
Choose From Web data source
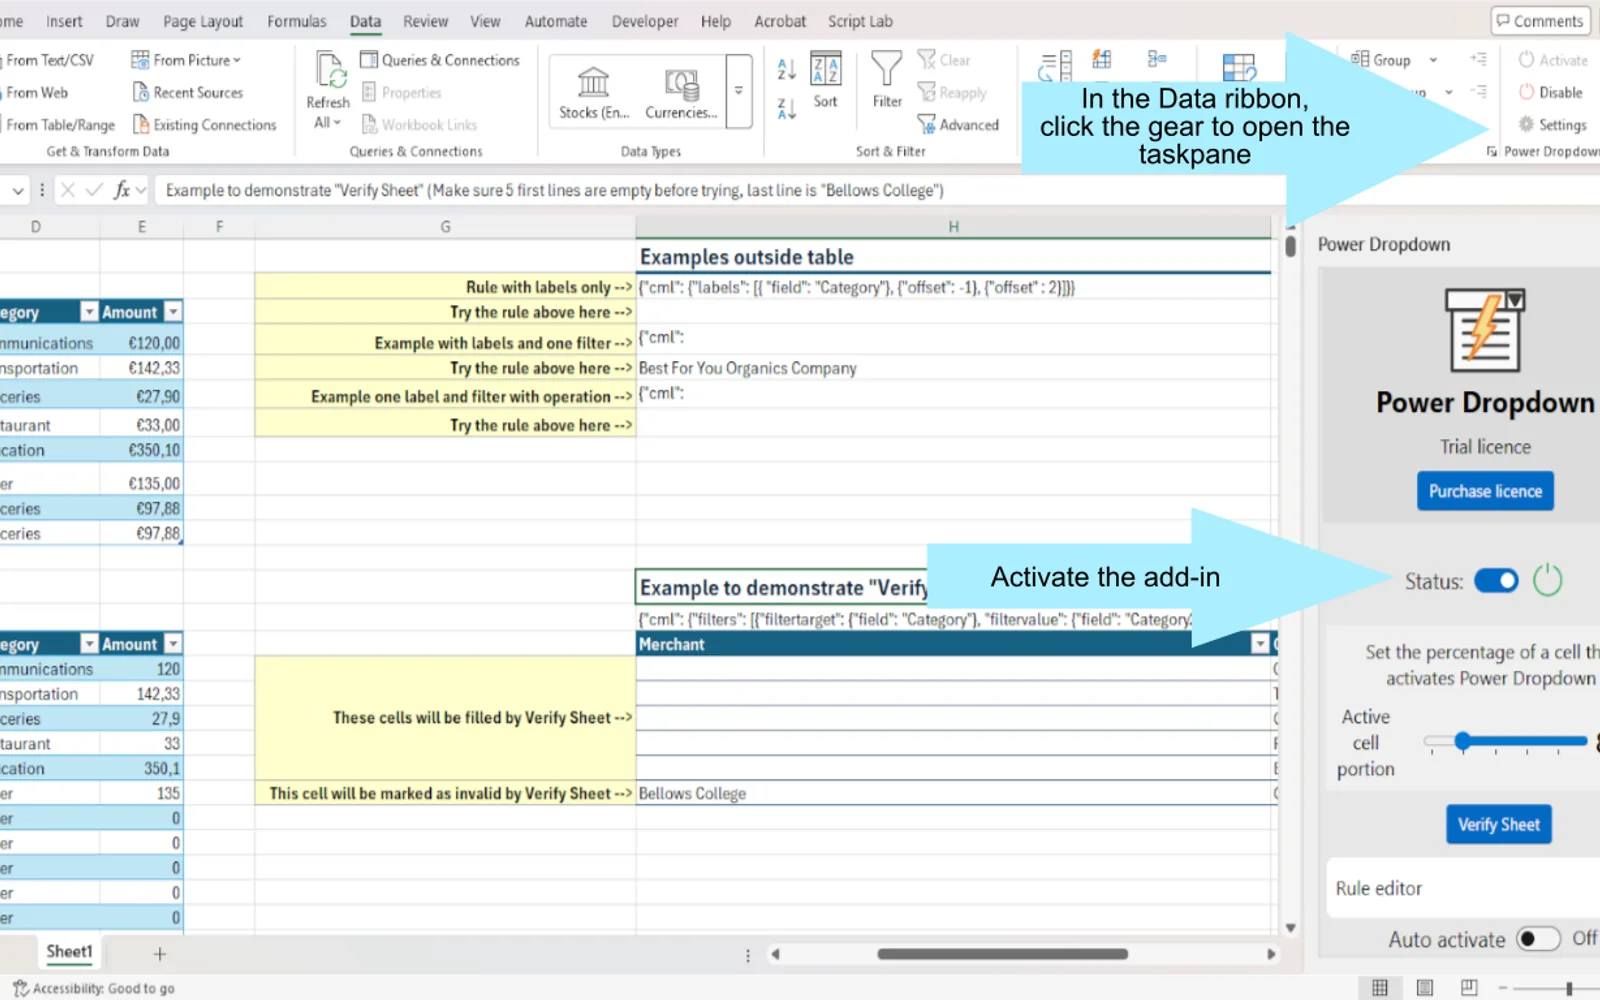[x=33, y=92]
